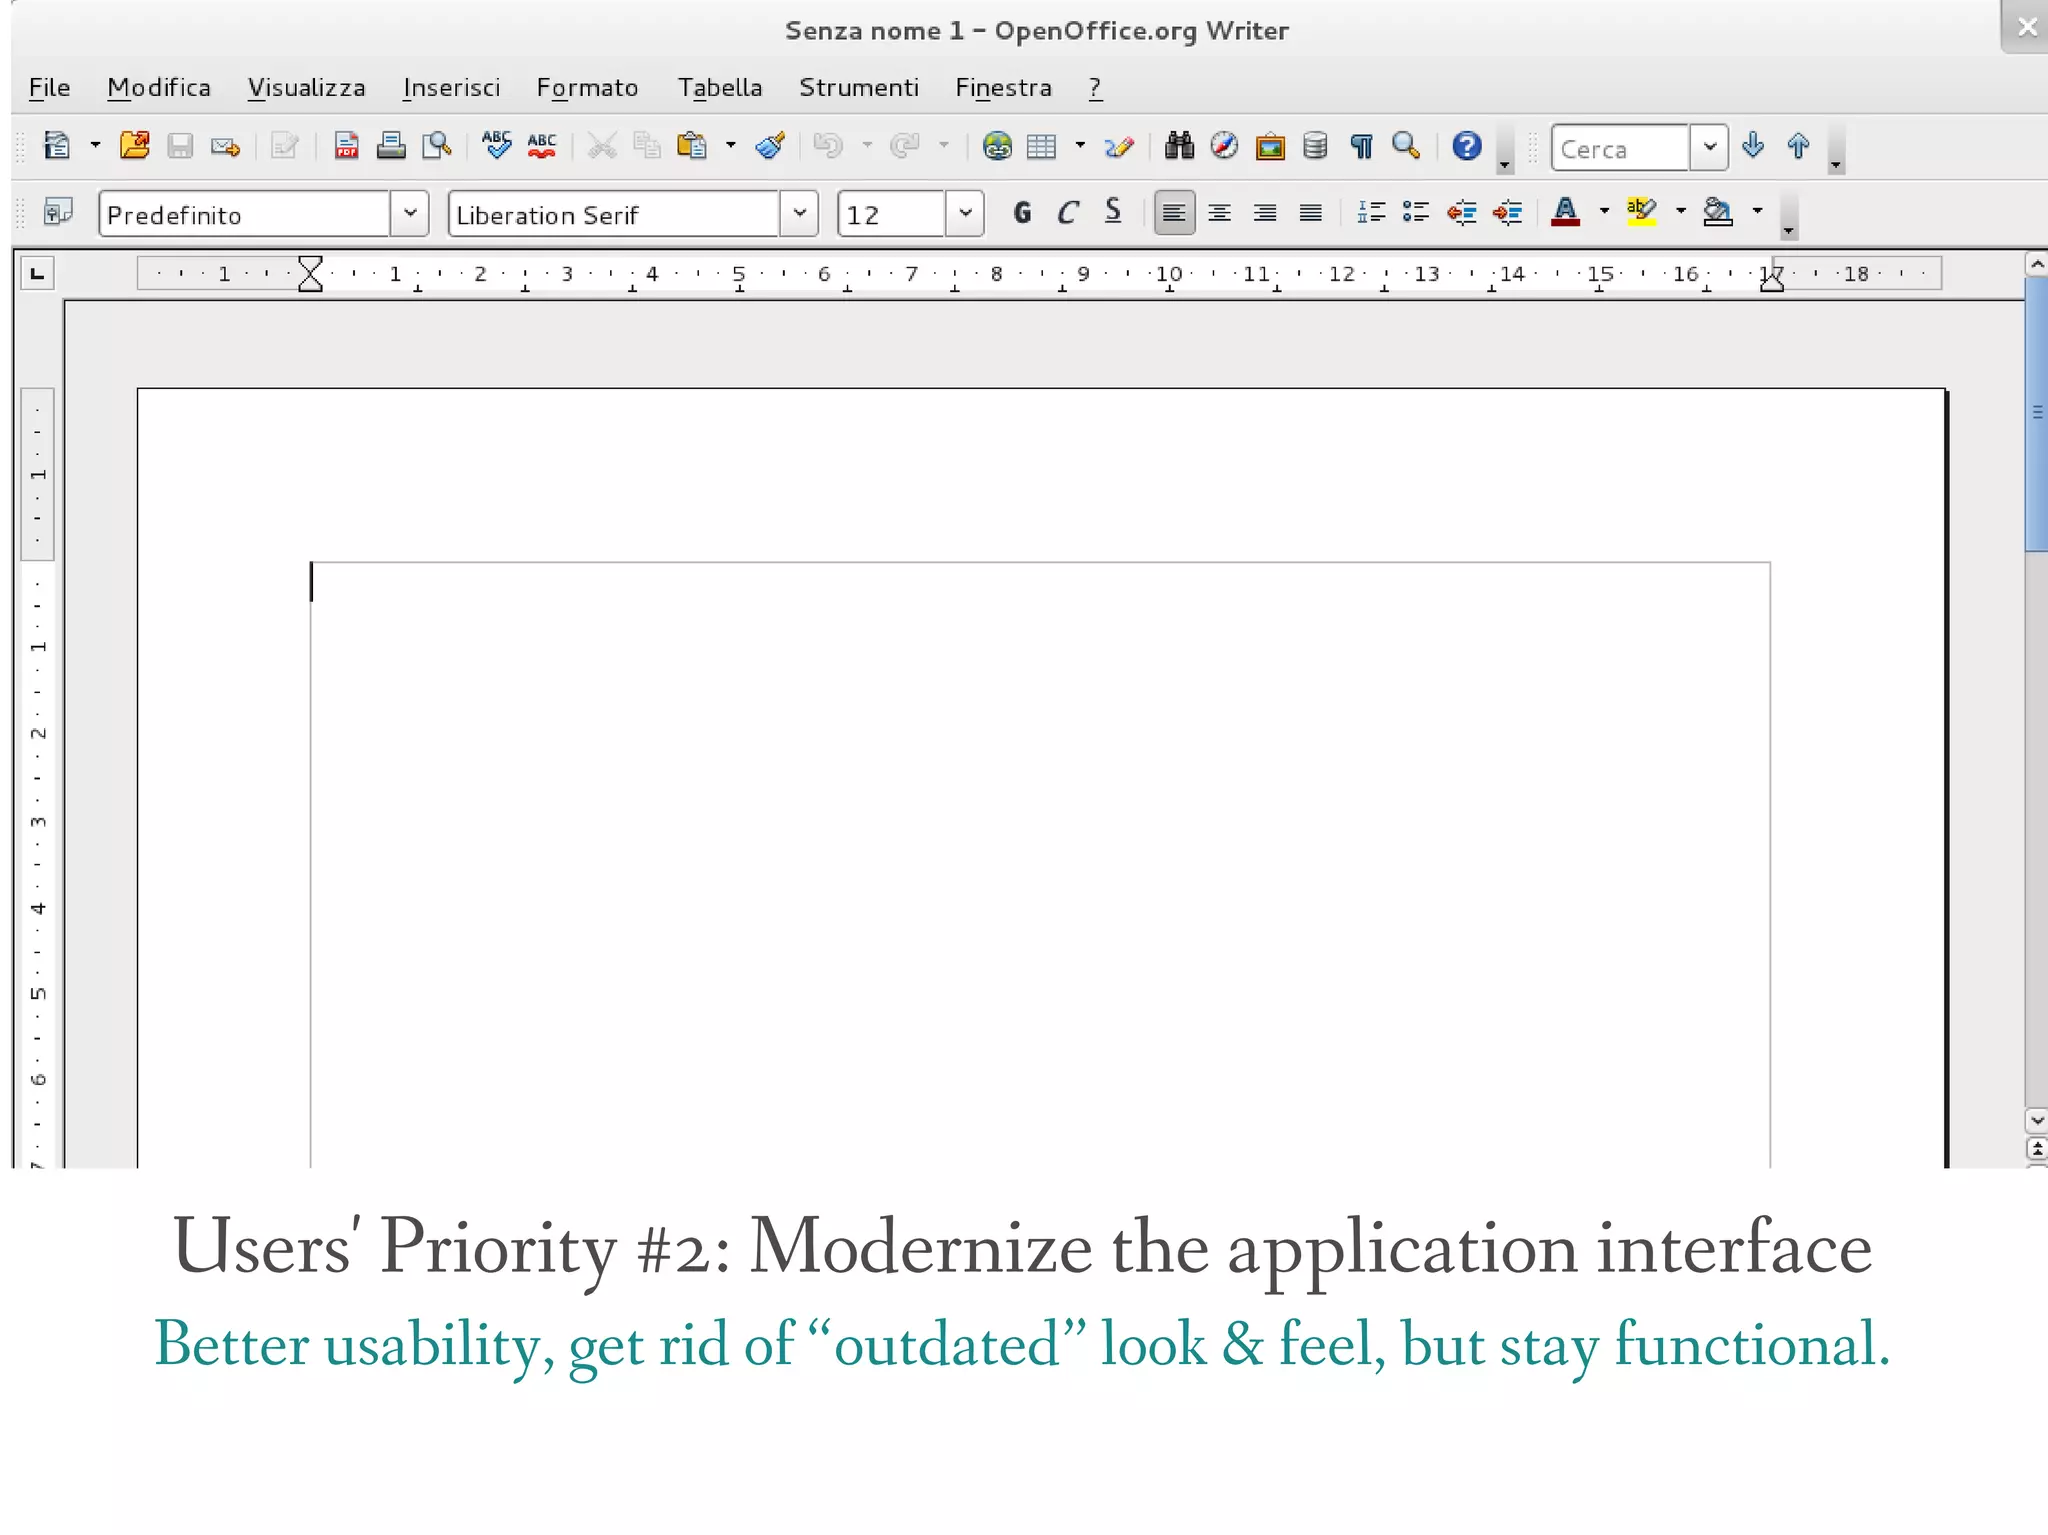Open the Undo history dropdown arrow

[x=867, y=146]
